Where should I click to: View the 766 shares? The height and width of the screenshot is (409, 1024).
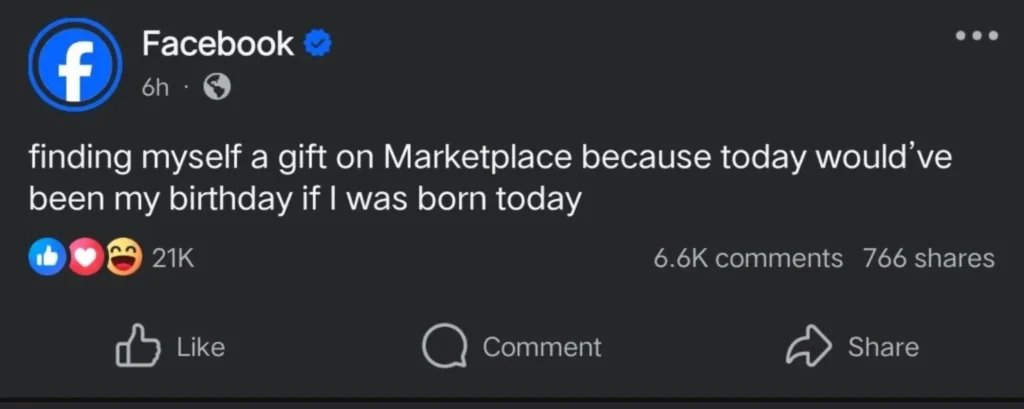928,259
